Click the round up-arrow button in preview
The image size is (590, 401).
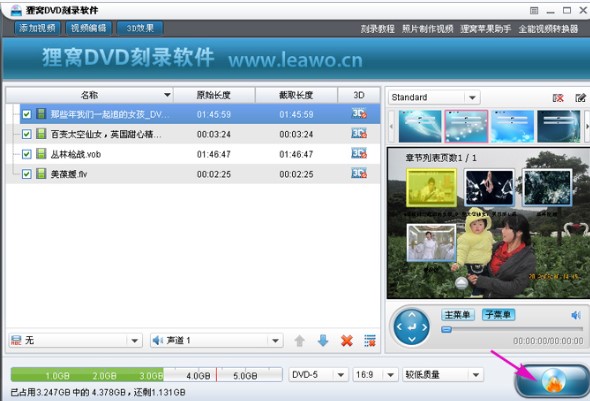click(x=462, y=283)
